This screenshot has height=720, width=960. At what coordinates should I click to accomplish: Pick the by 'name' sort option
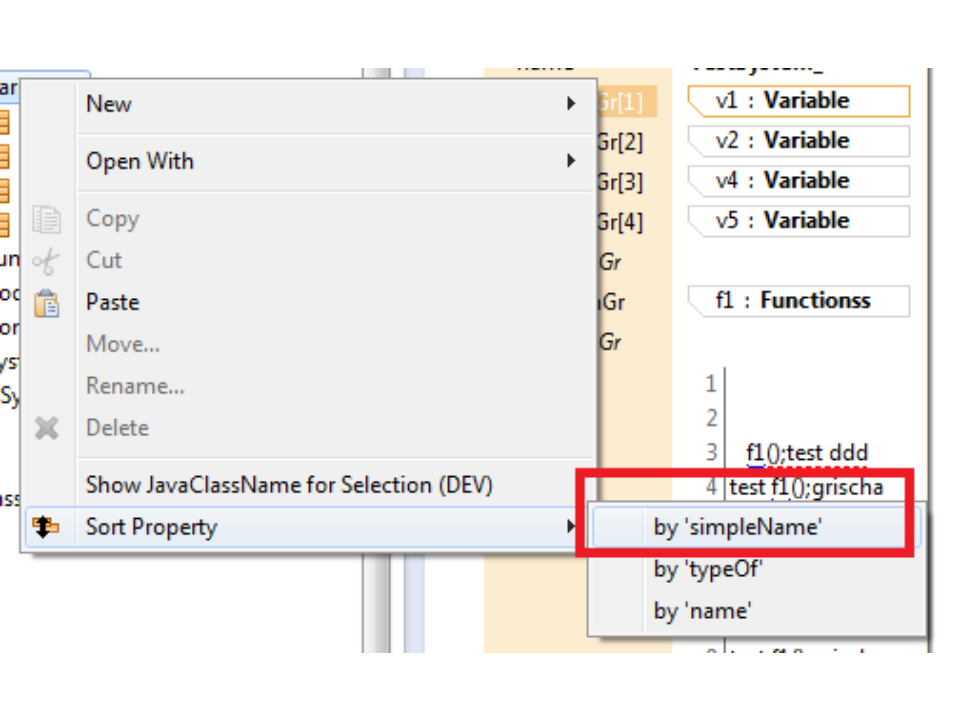pyautogui.click(x=702, y=611)
